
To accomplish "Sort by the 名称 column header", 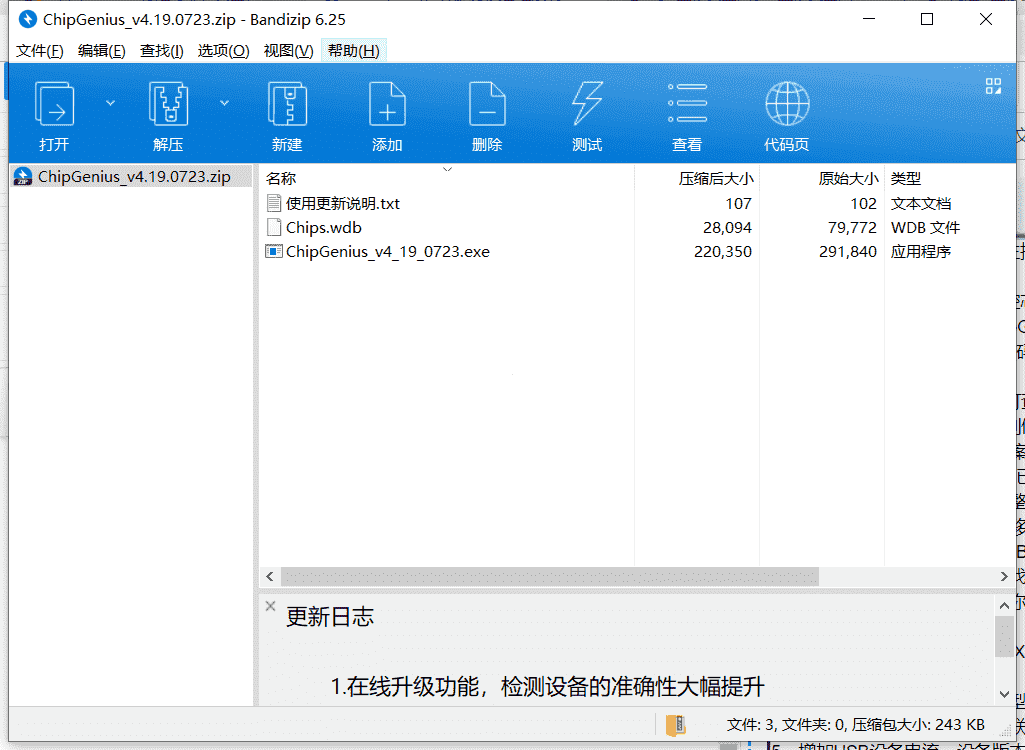I will [x=281, y=179].
